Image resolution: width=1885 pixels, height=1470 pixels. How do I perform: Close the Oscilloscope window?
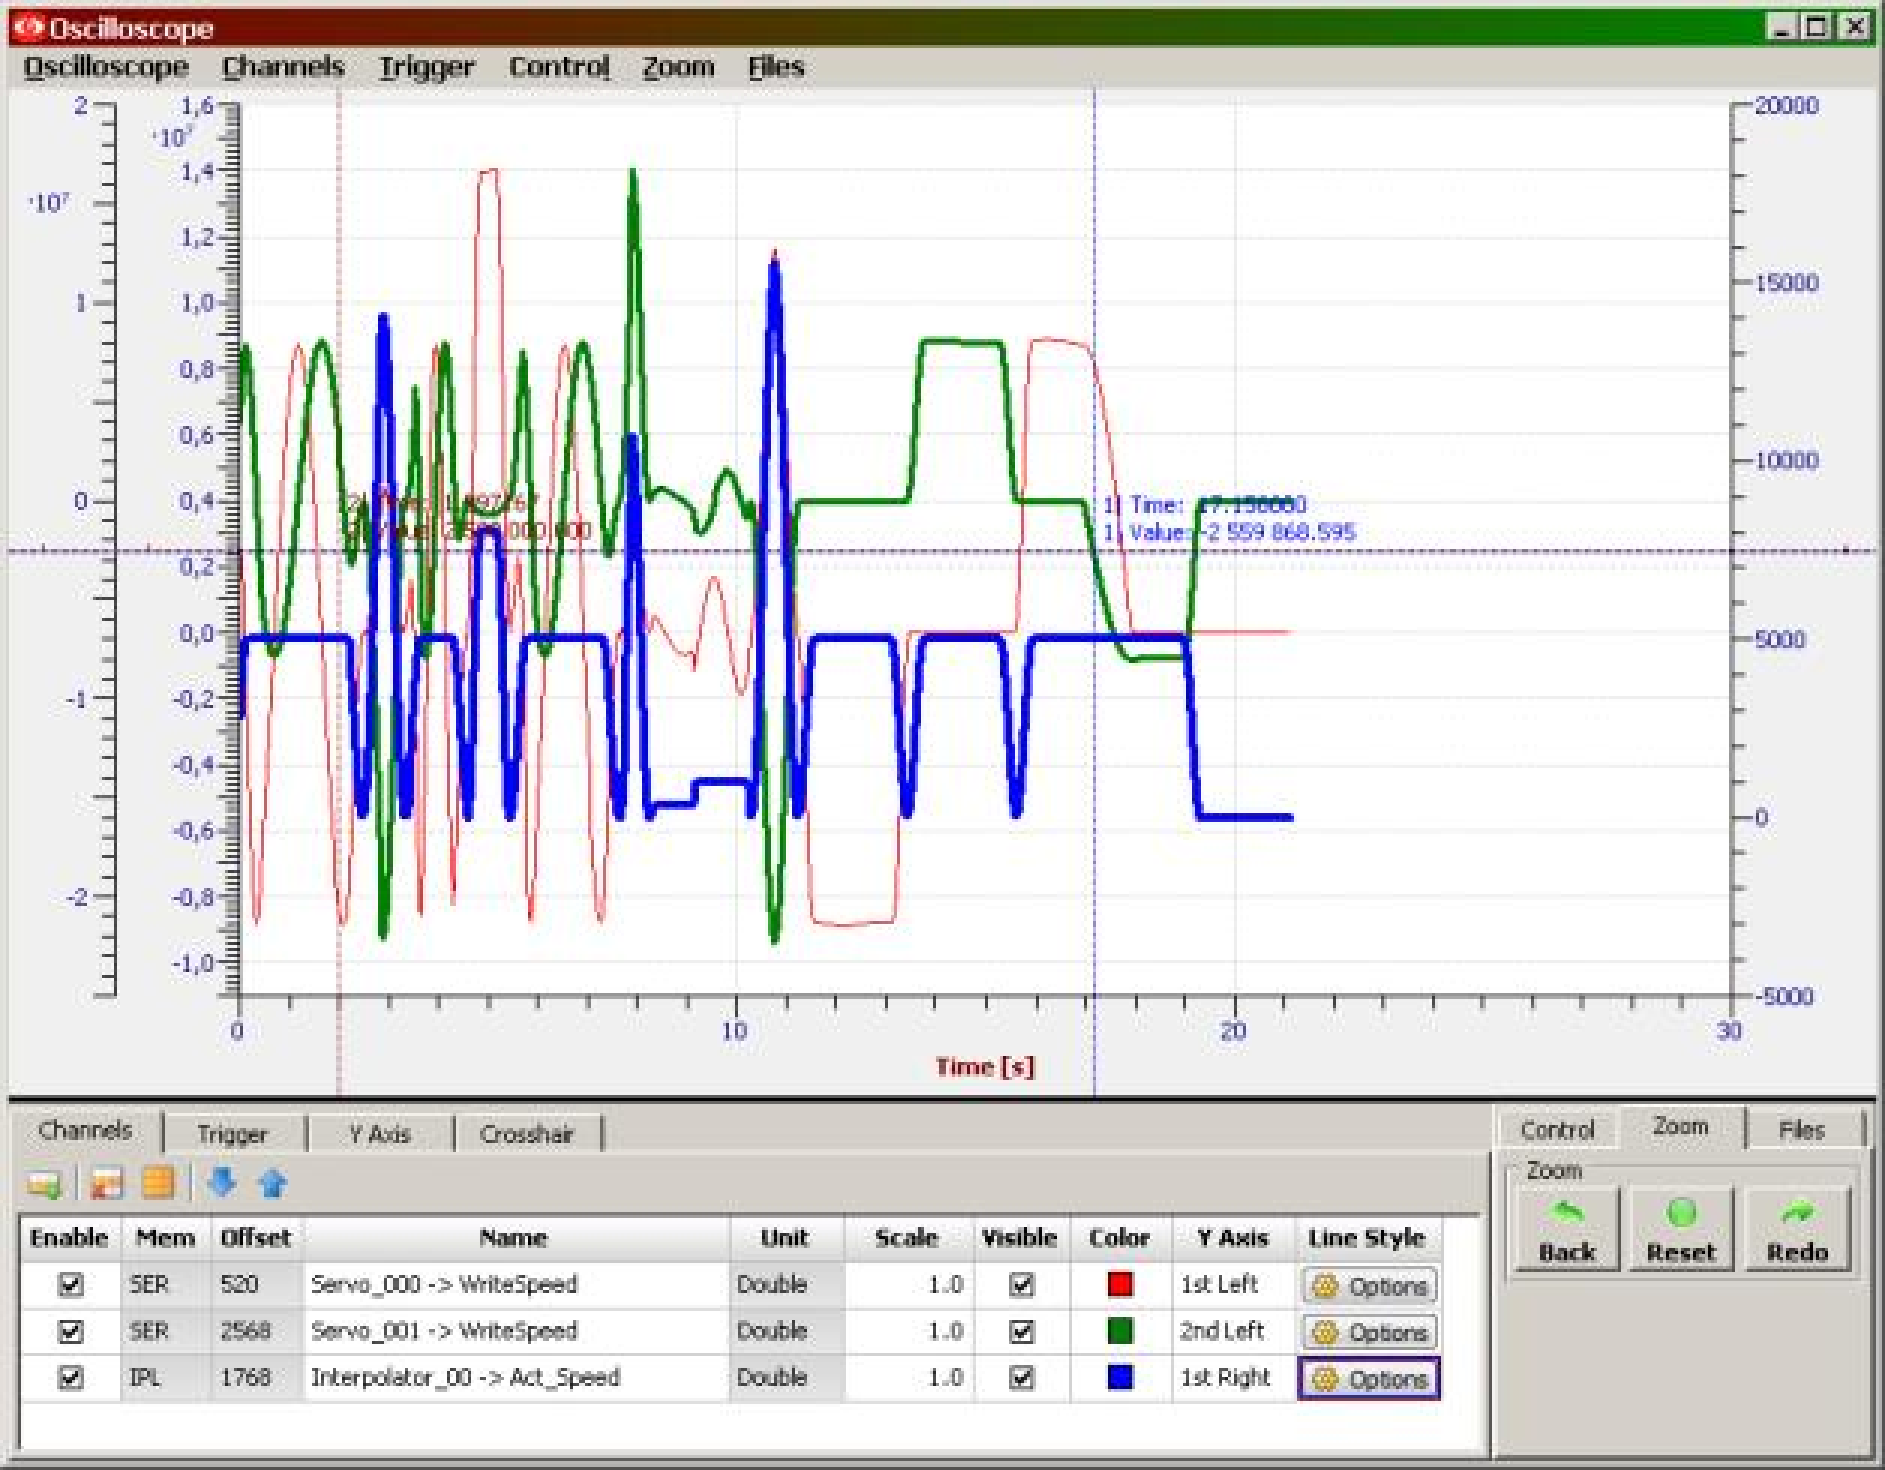[1854, 27]
